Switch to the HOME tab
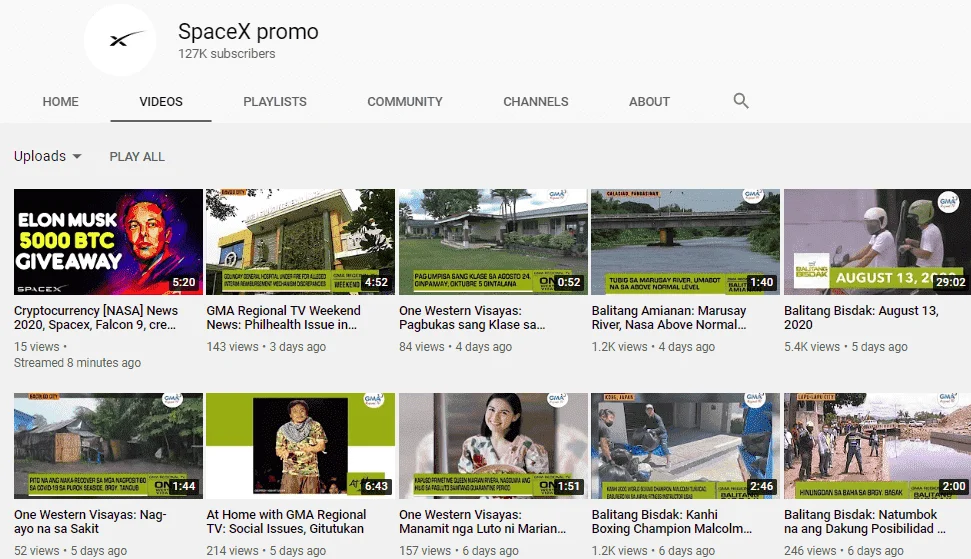Screen dimensions: 971x559 61,102
